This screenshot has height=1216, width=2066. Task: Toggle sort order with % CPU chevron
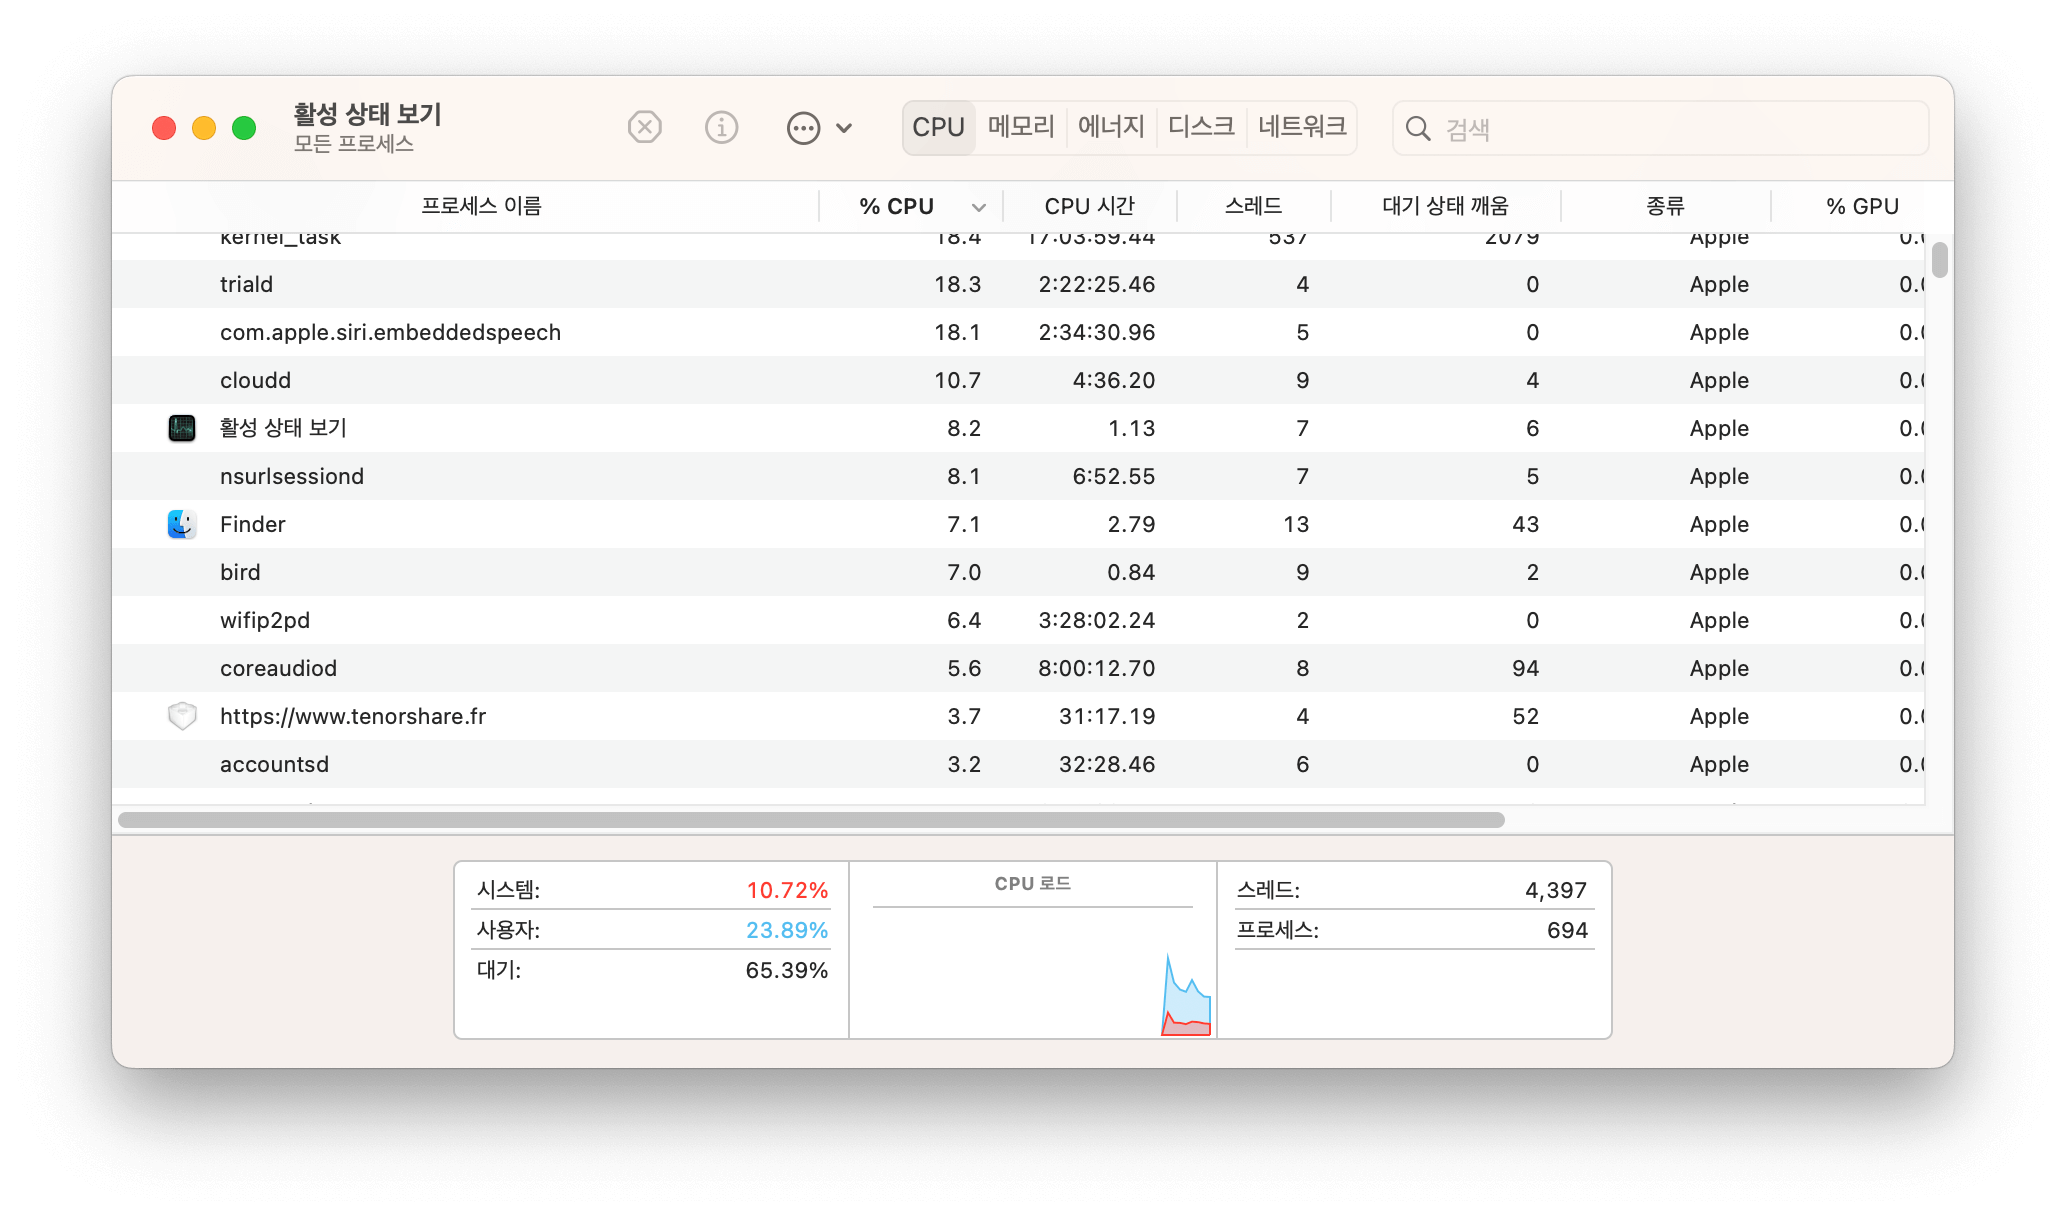click(x=979, y=207)
